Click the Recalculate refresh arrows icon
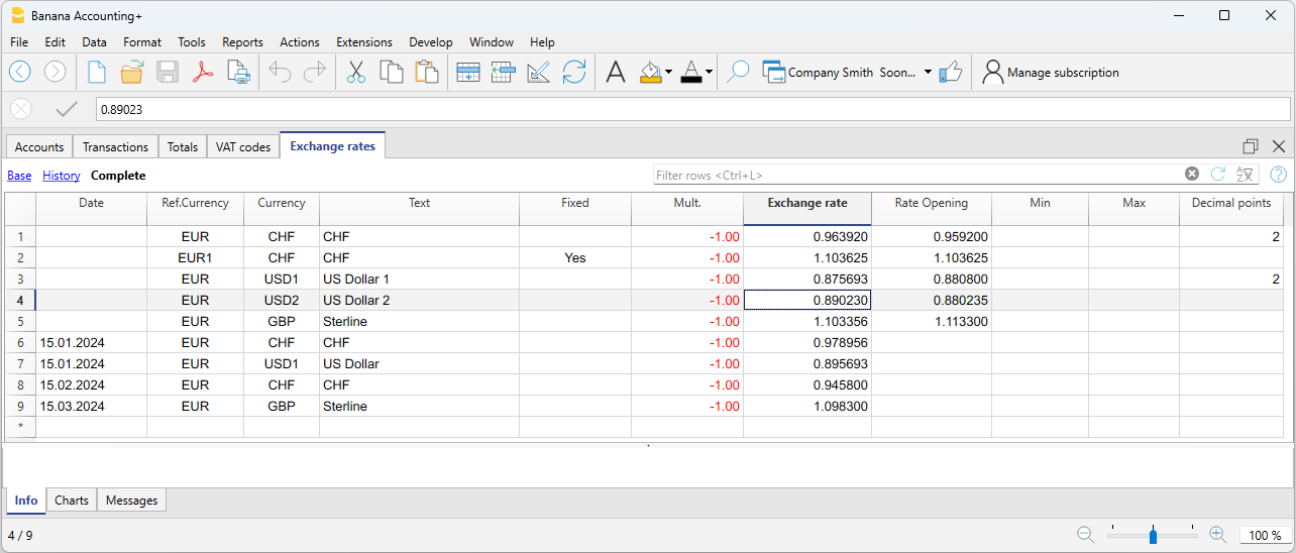The width and height of the screenshot is (1296, 553). coord(574,72)
